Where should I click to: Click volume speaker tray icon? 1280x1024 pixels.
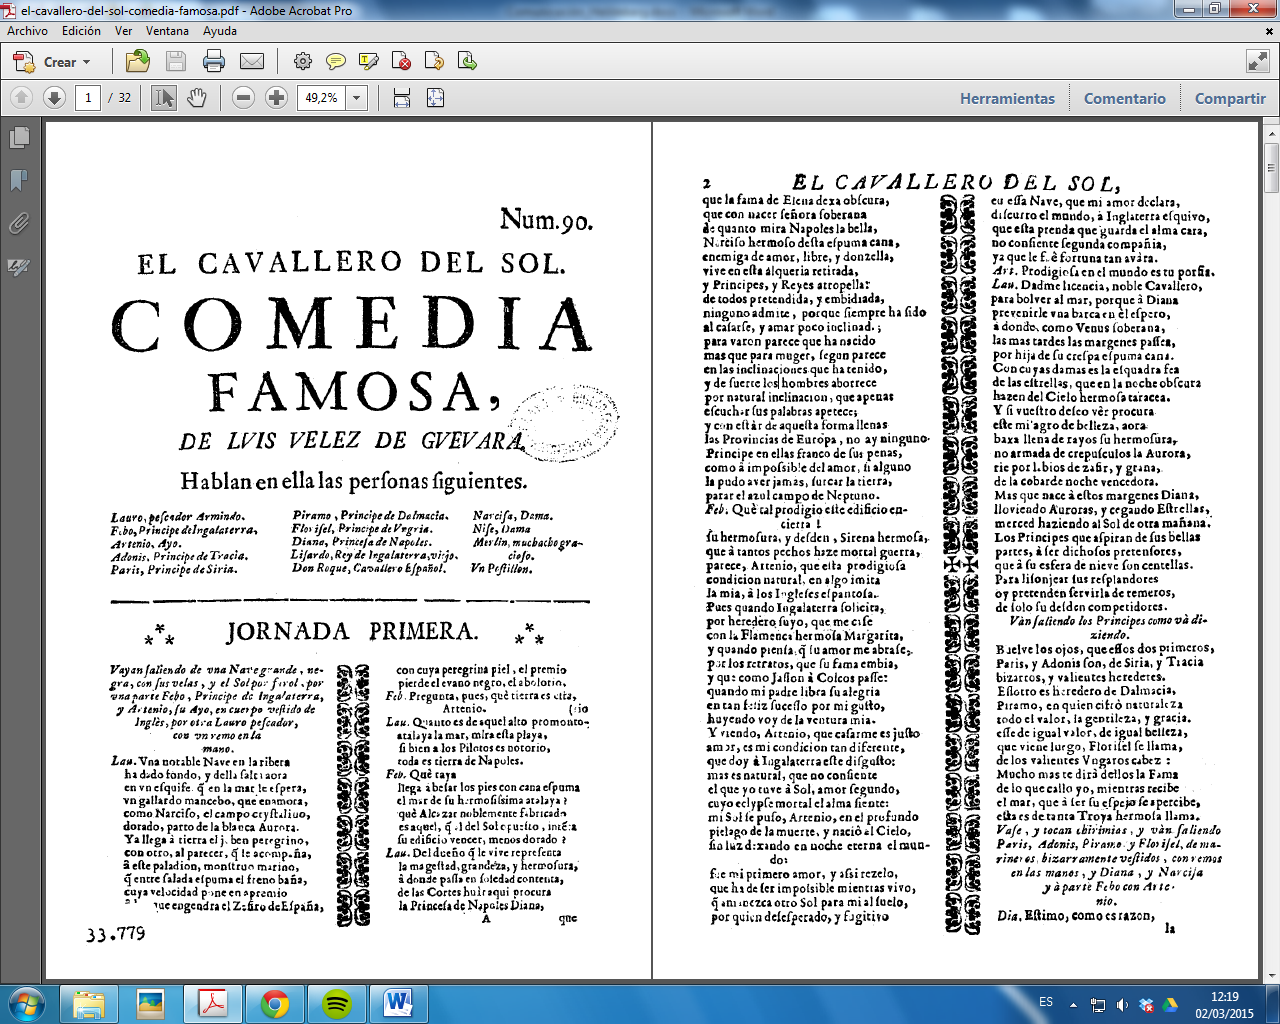point(1121,1005)
